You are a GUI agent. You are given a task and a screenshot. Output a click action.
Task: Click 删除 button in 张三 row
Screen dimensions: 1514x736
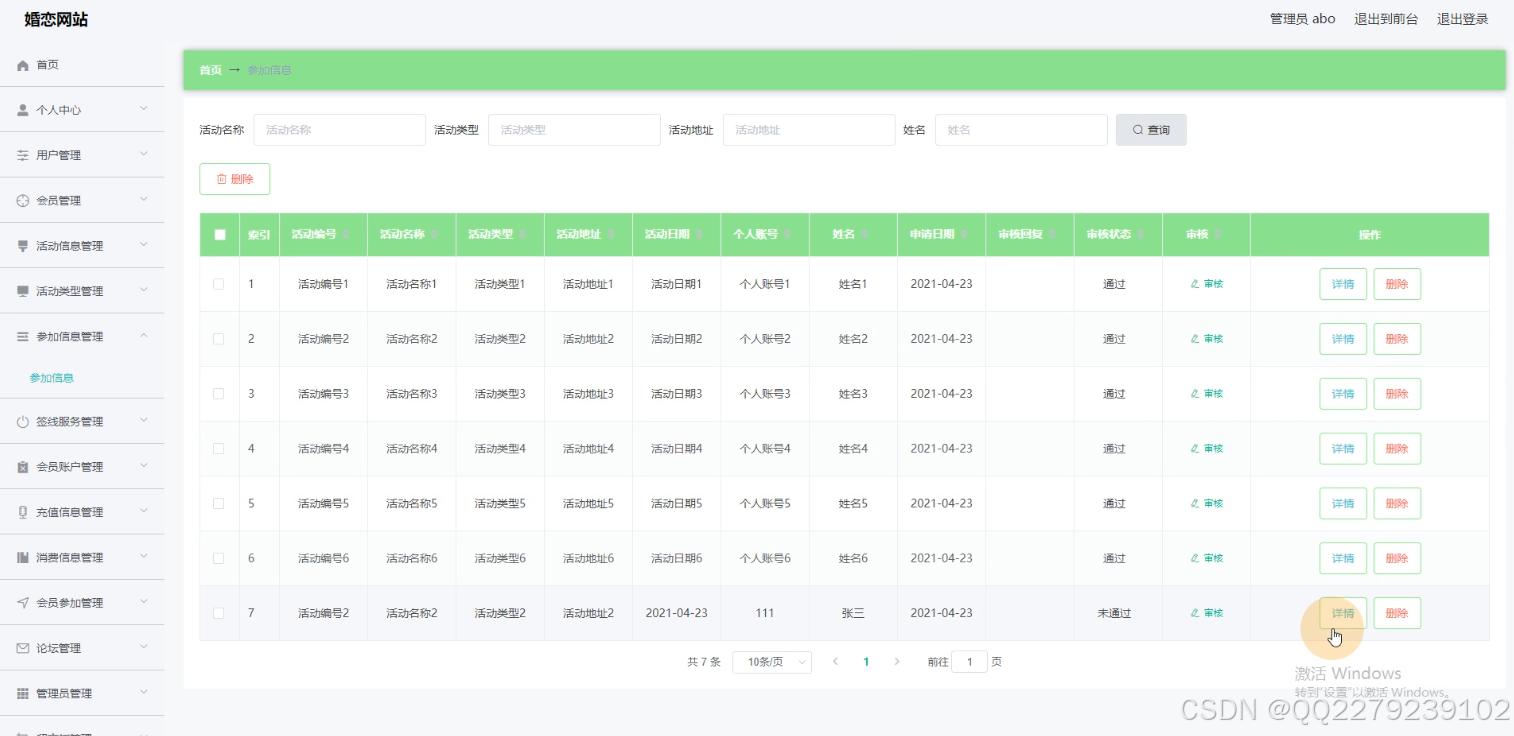coord(1397,613)
